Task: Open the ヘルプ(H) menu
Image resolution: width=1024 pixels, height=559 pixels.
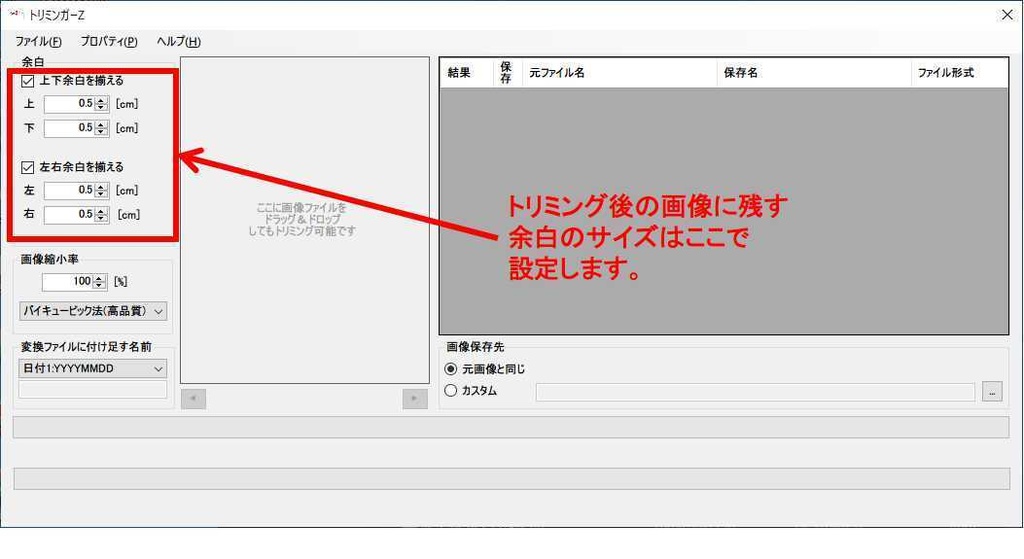Action: 178,41
